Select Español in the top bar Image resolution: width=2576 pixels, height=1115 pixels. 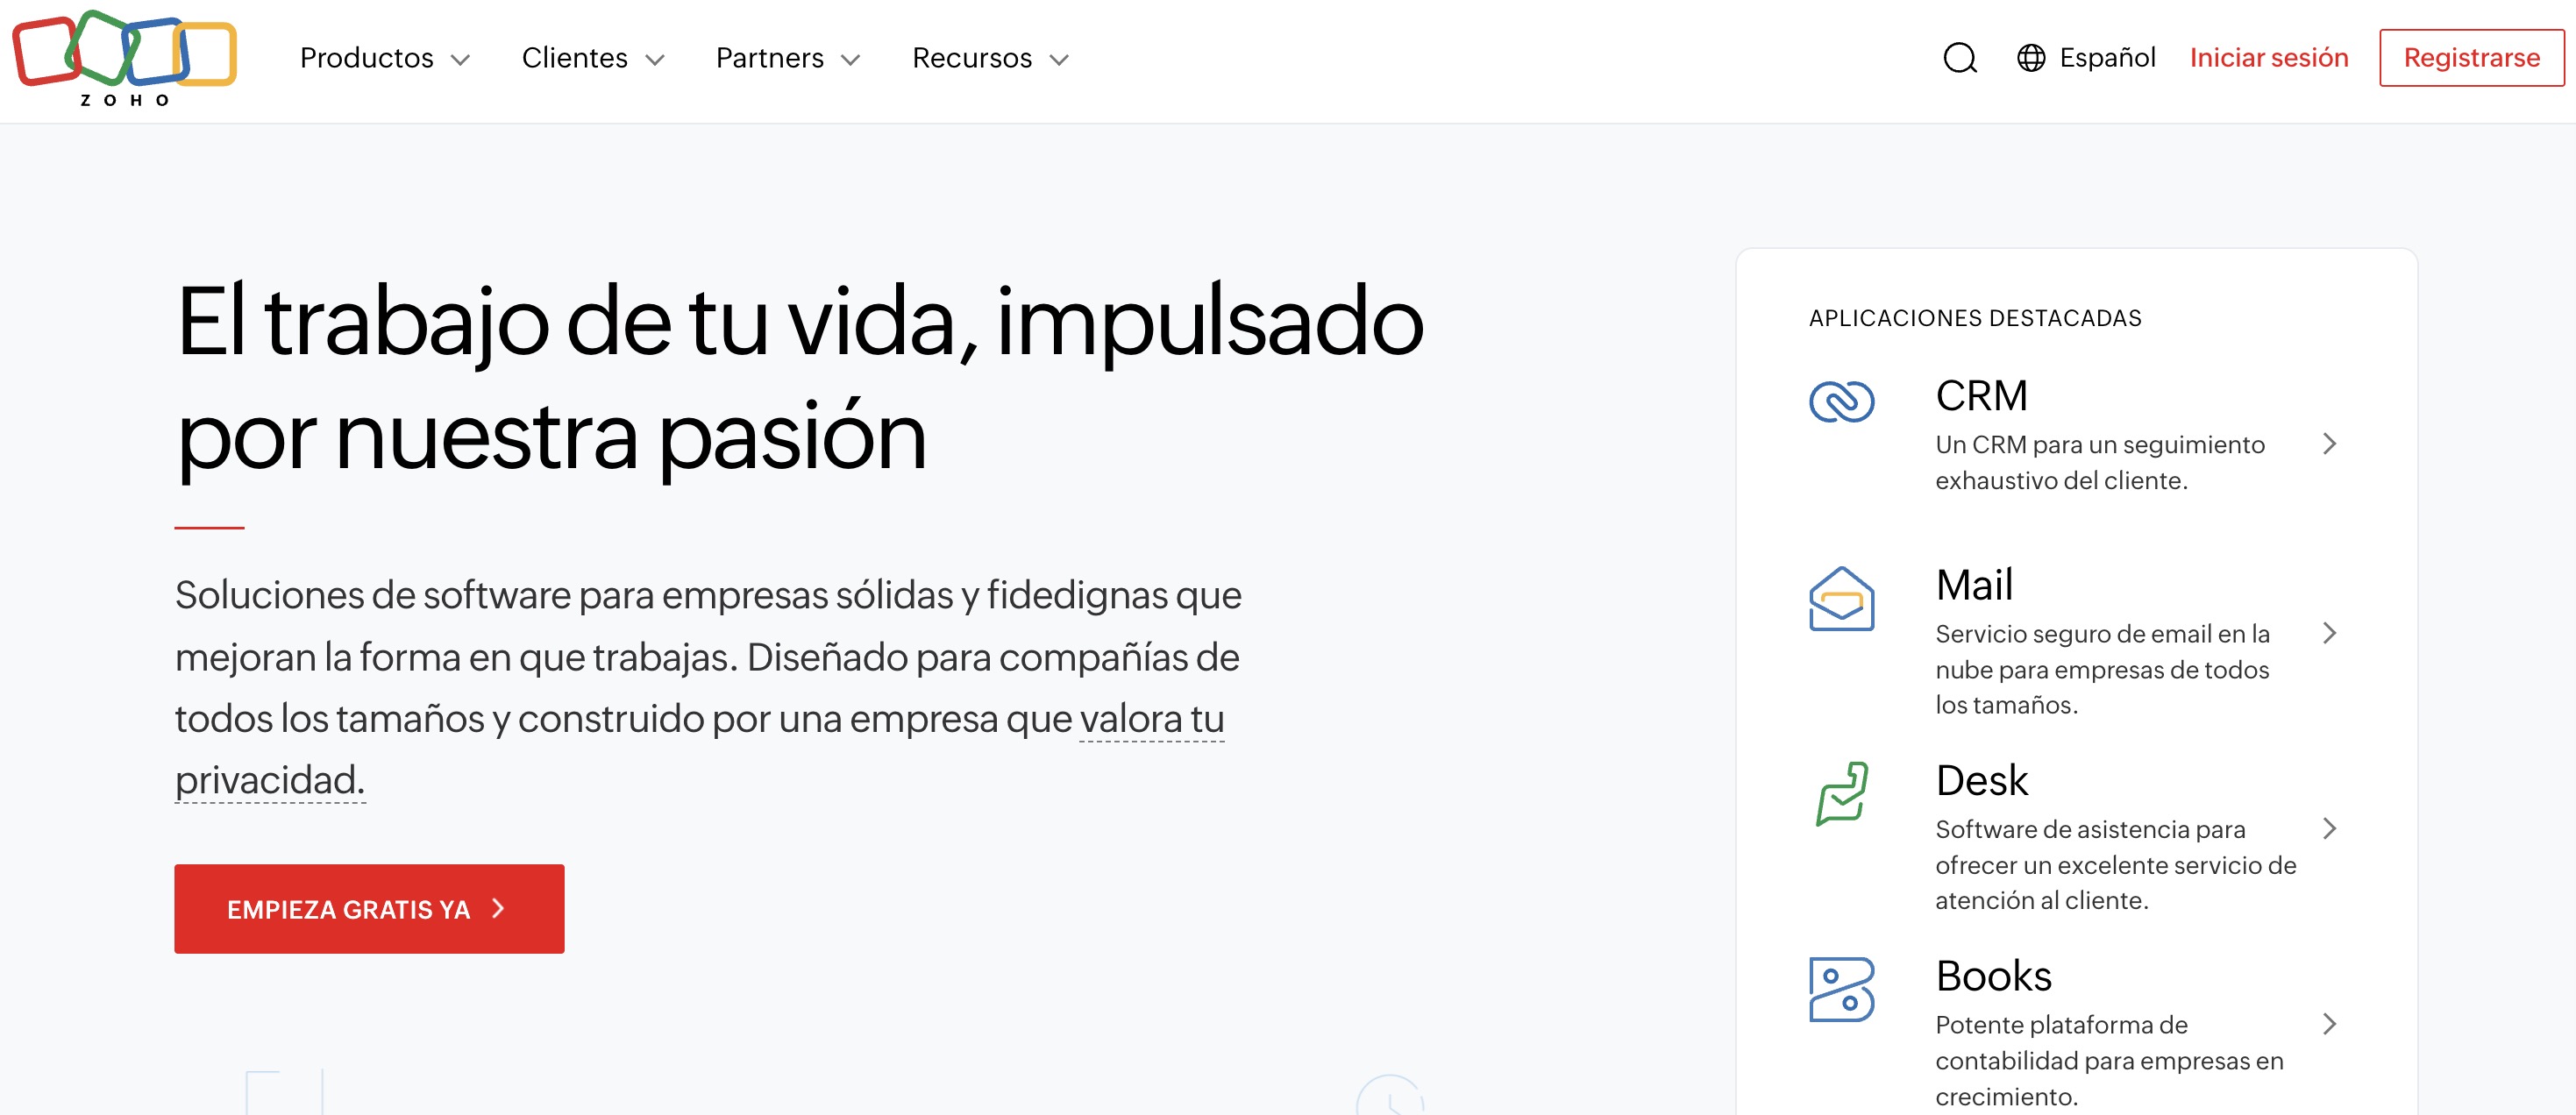pyautogui.click(x=2108, y=57)
